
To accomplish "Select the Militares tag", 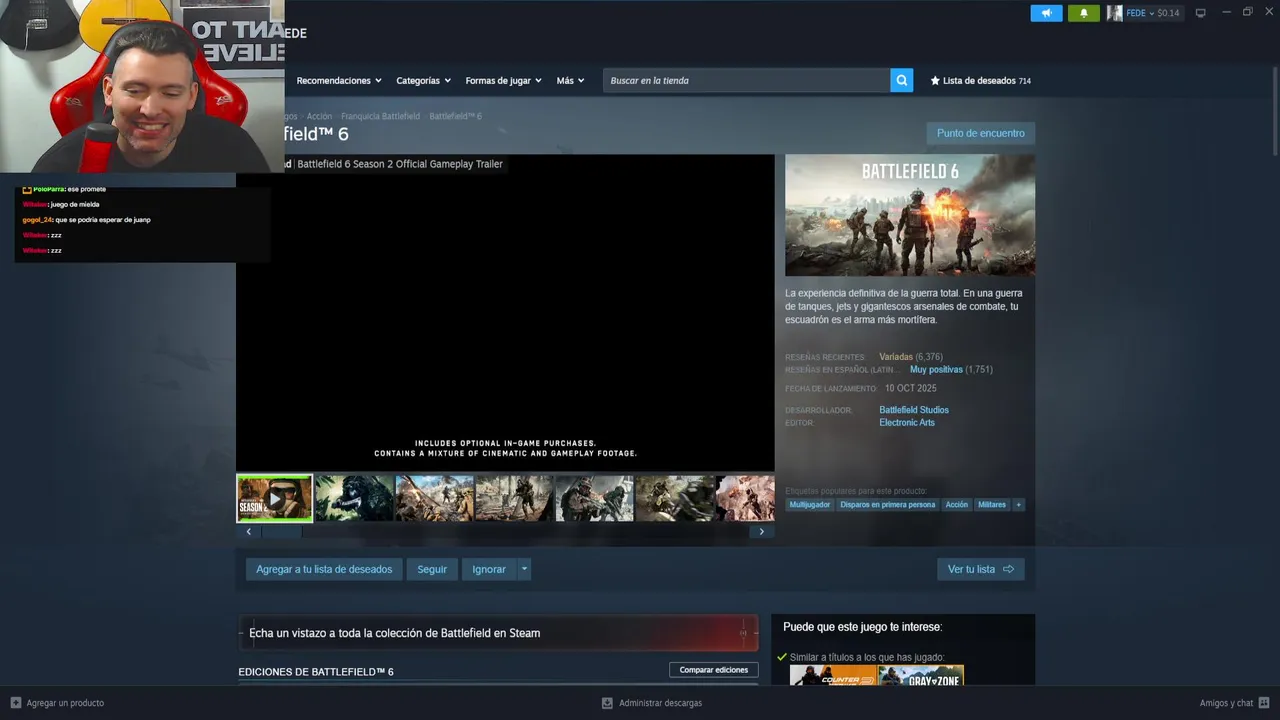I will click(992, 505).
